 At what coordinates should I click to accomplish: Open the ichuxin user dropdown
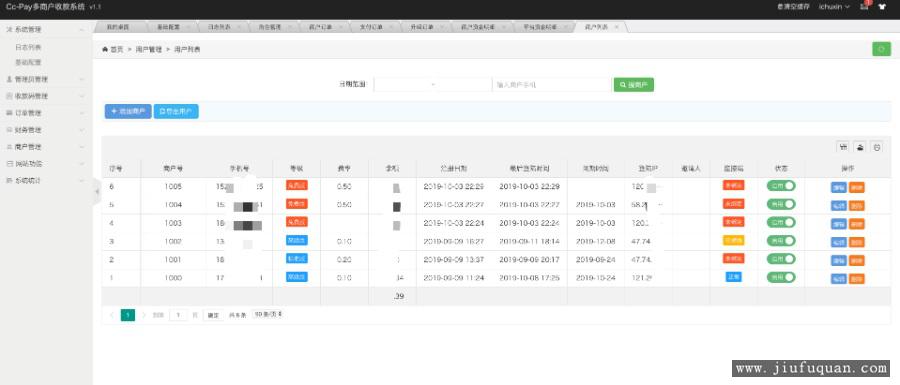[x=834, y=7]
